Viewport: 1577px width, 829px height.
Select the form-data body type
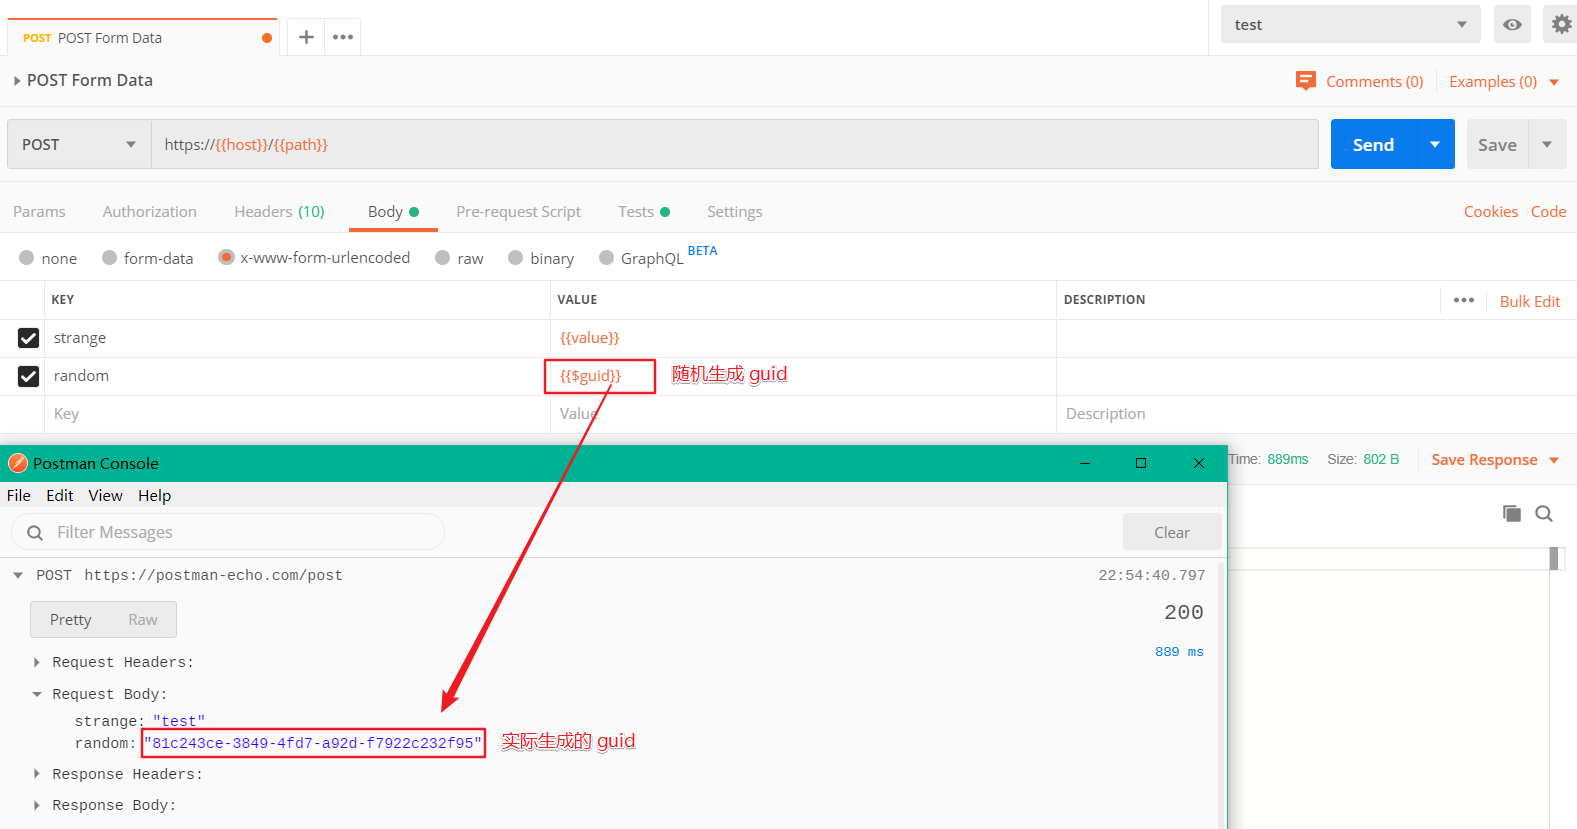point(110,258)
